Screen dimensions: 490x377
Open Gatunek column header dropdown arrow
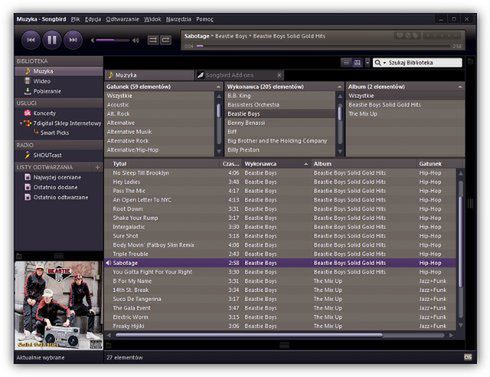(218, 87)
